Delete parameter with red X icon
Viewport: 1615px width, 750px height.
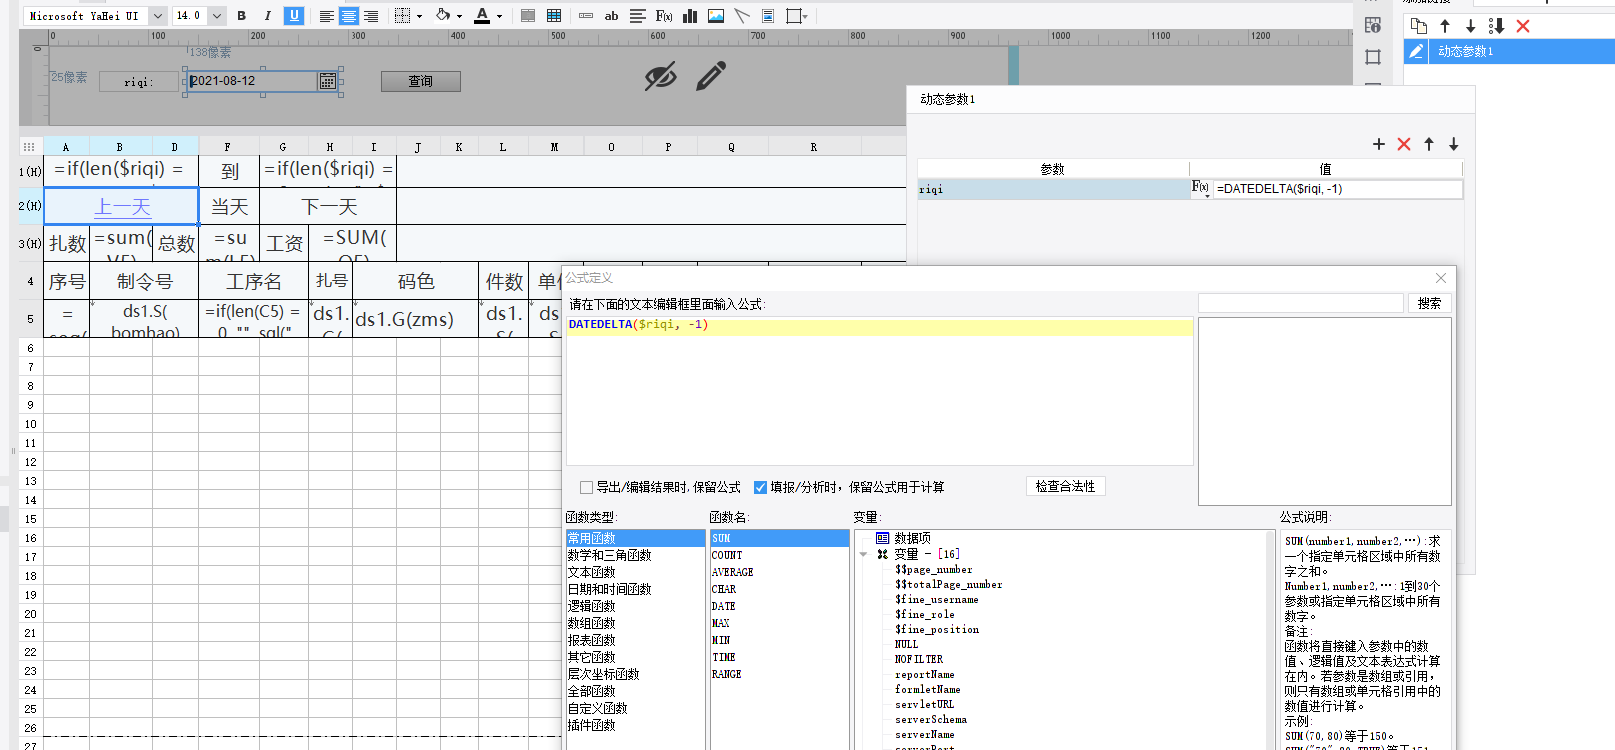(1404, 144)
